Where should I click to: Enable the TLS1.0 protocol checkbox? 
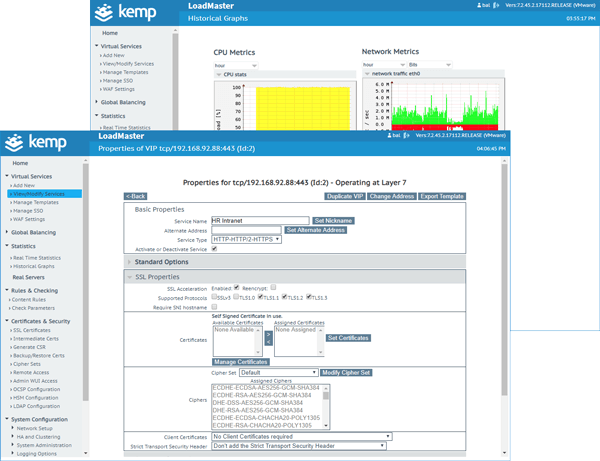coord(236,296)
